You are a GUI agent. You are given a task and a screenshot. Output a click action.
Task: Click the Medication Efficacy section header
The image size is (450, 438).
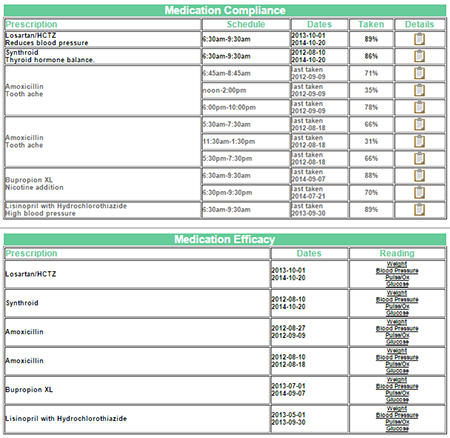(x=225, y=239)
